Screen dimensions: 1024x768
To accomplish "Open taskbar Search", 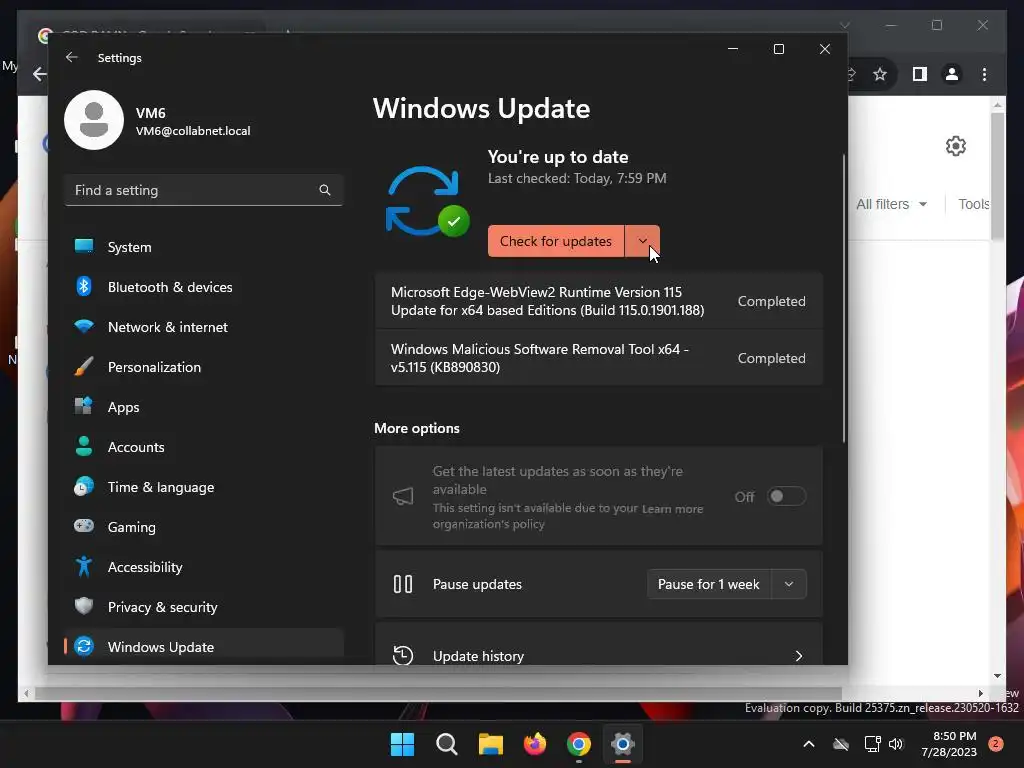I will [447, 744].
